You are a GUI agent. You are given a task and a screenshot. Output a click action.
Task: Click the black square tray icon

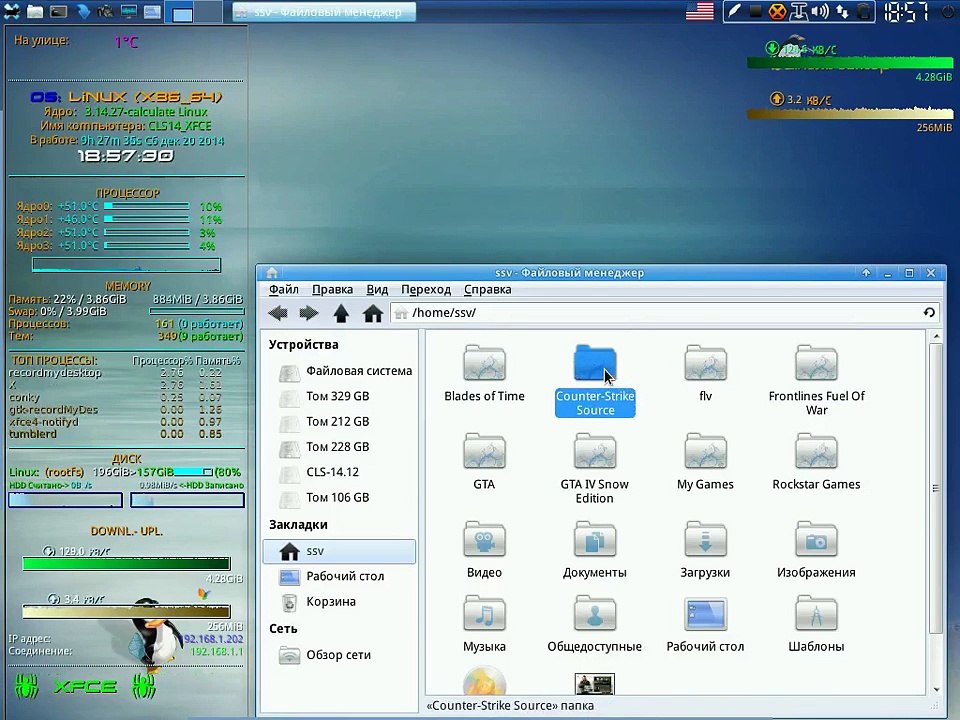click(756, 11)
